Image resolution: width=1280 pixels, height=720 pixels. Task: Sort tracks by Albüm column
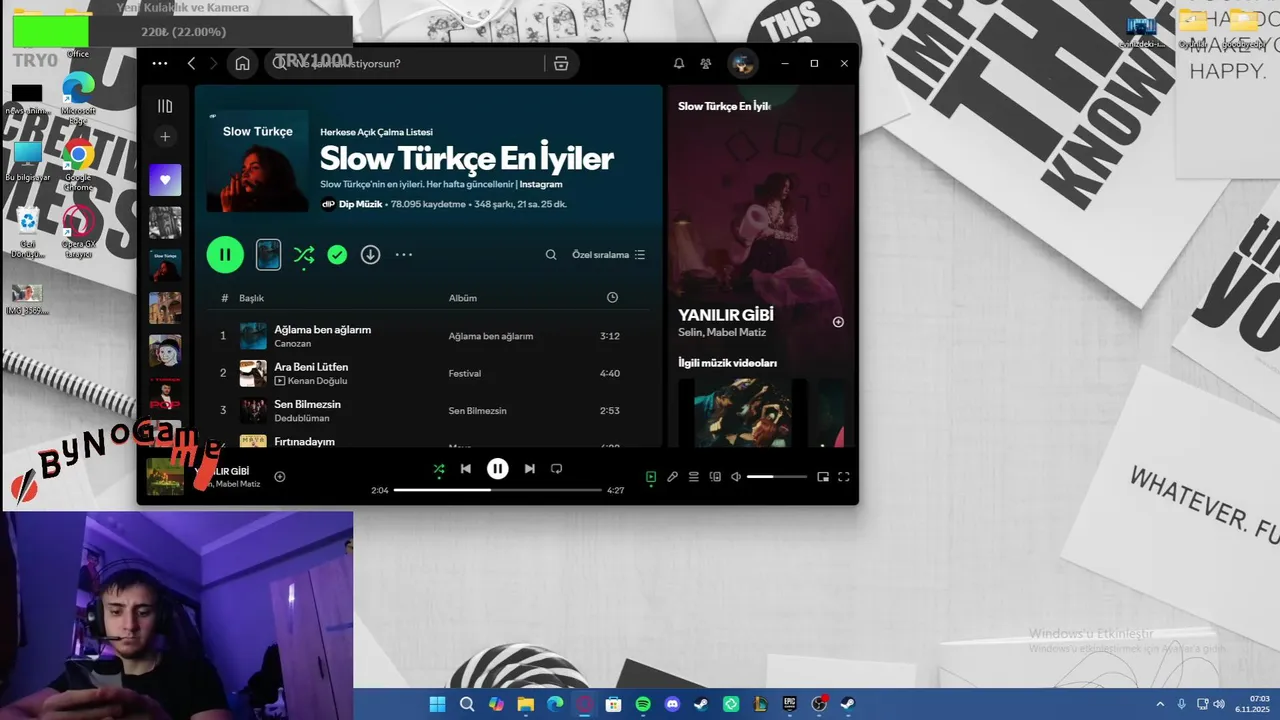(x=462, y=298)
